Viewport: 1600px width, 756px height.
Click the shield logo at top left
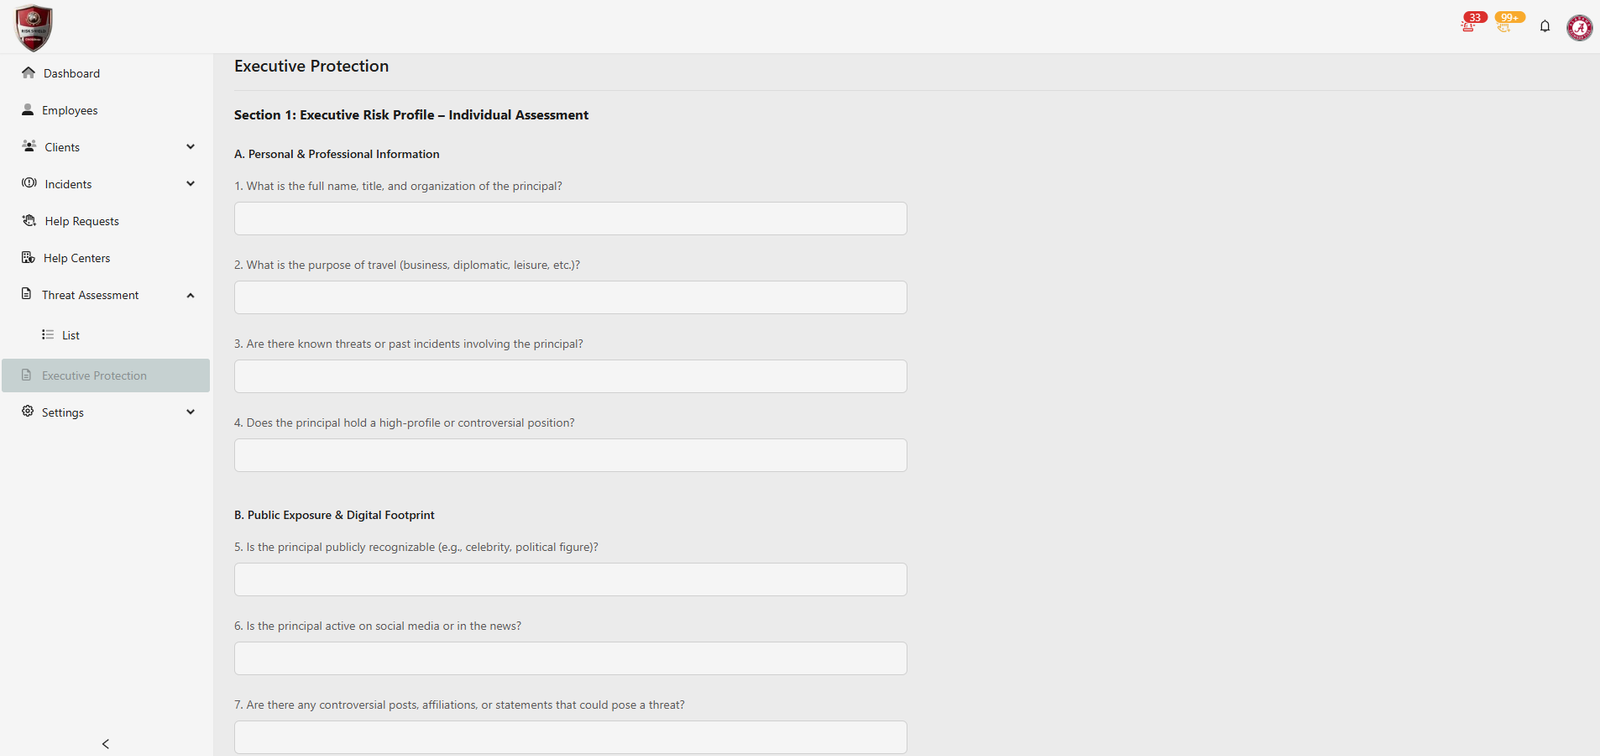pos(34,27)
